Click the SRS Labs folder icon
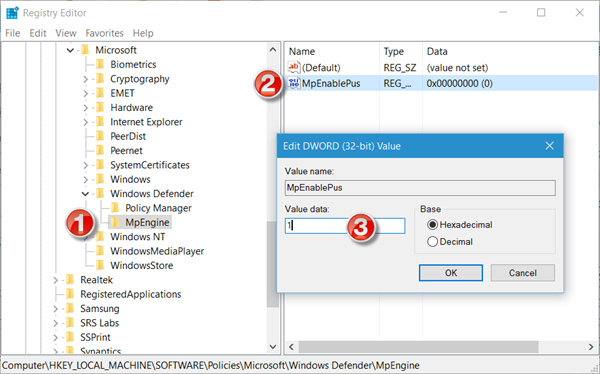 (x=70, y=323)
